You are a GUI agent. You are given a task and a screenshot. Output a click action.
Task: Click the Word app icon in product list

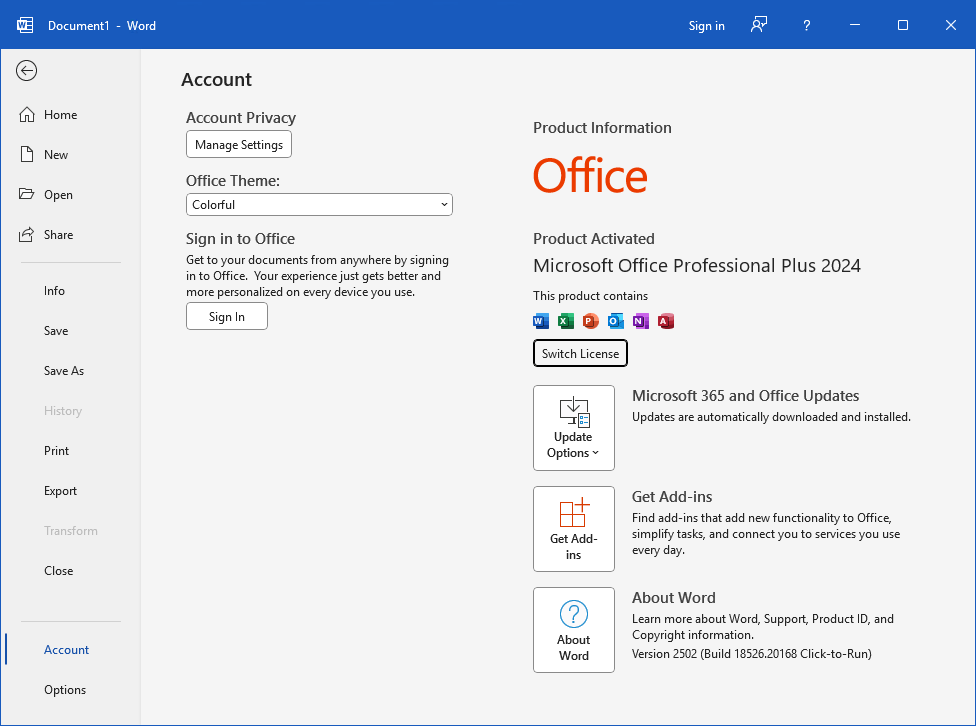click(x=542, y=321)
